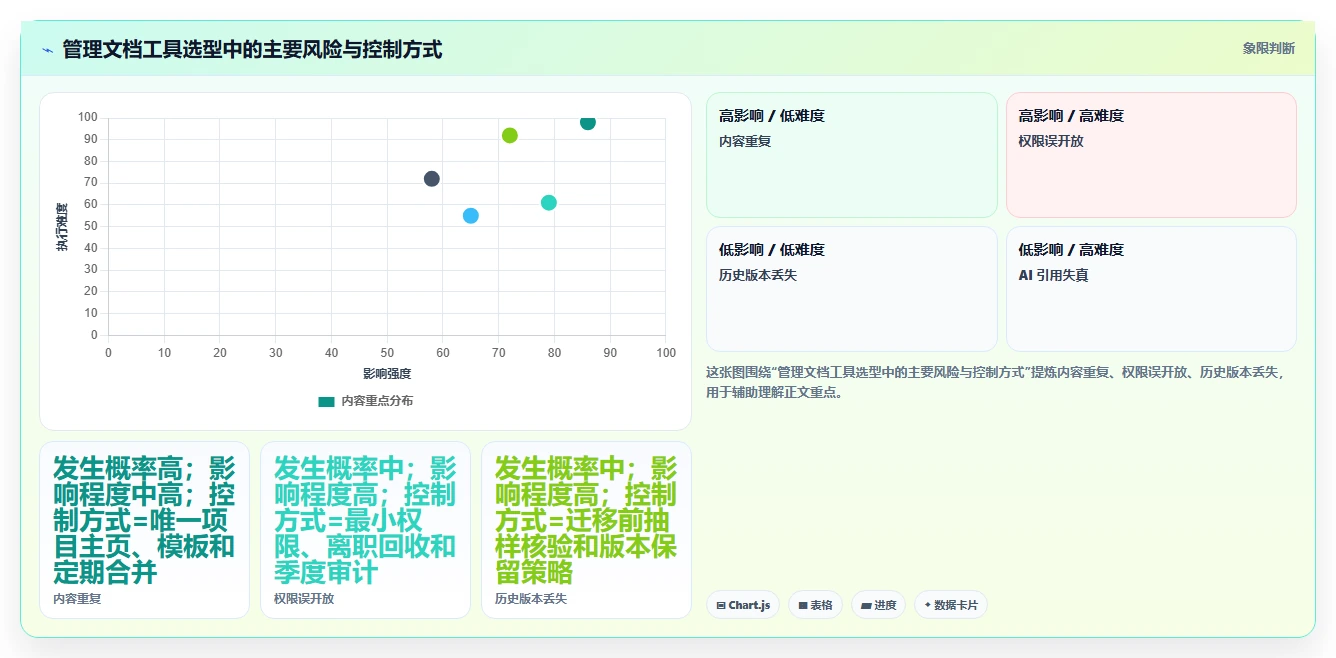Click the summary paragraph starting 这张图围绕
The width and height of the screenshot is (1336, 658).
(997, 382)
